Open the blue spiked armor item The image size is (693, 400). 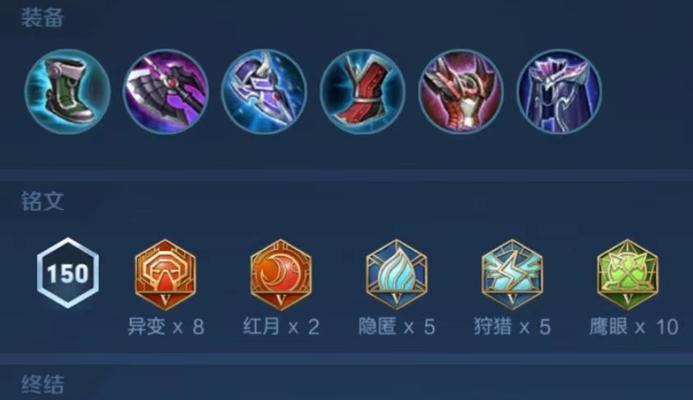[x=264, y=91]
